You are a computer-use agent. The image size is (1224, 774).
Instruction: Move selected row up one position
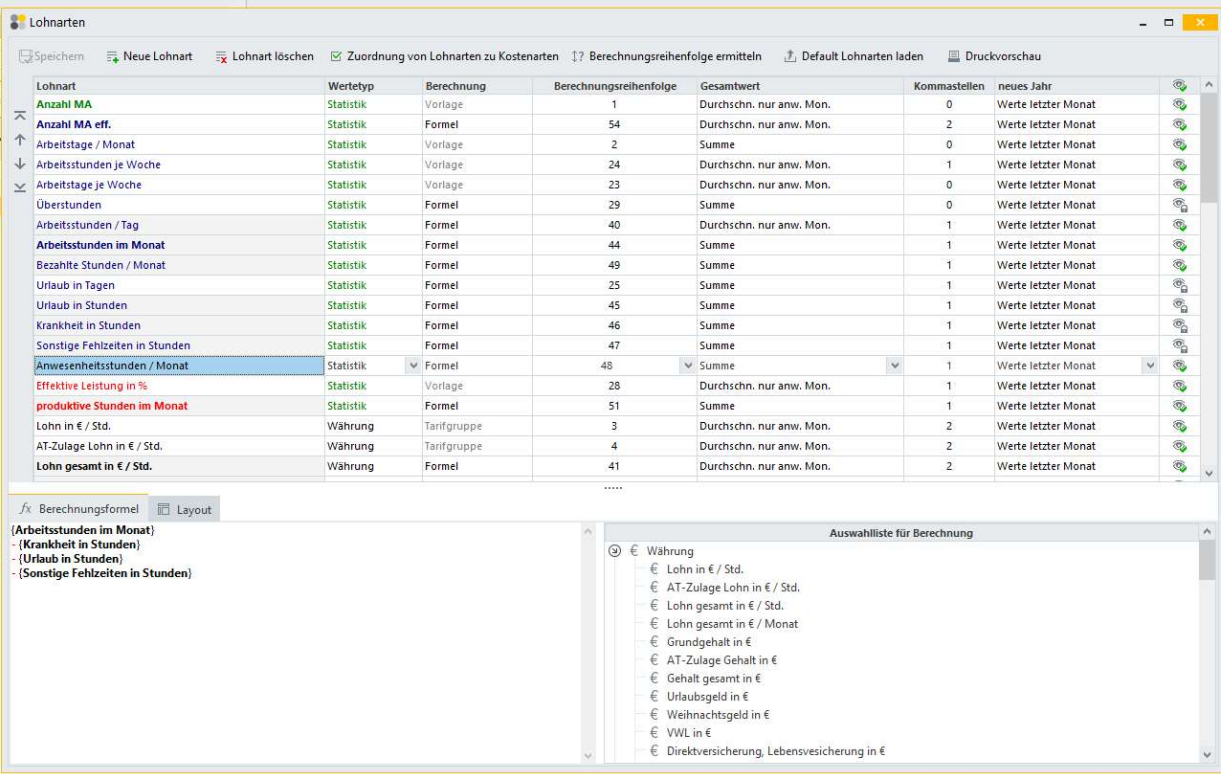(x=20, y=140)
